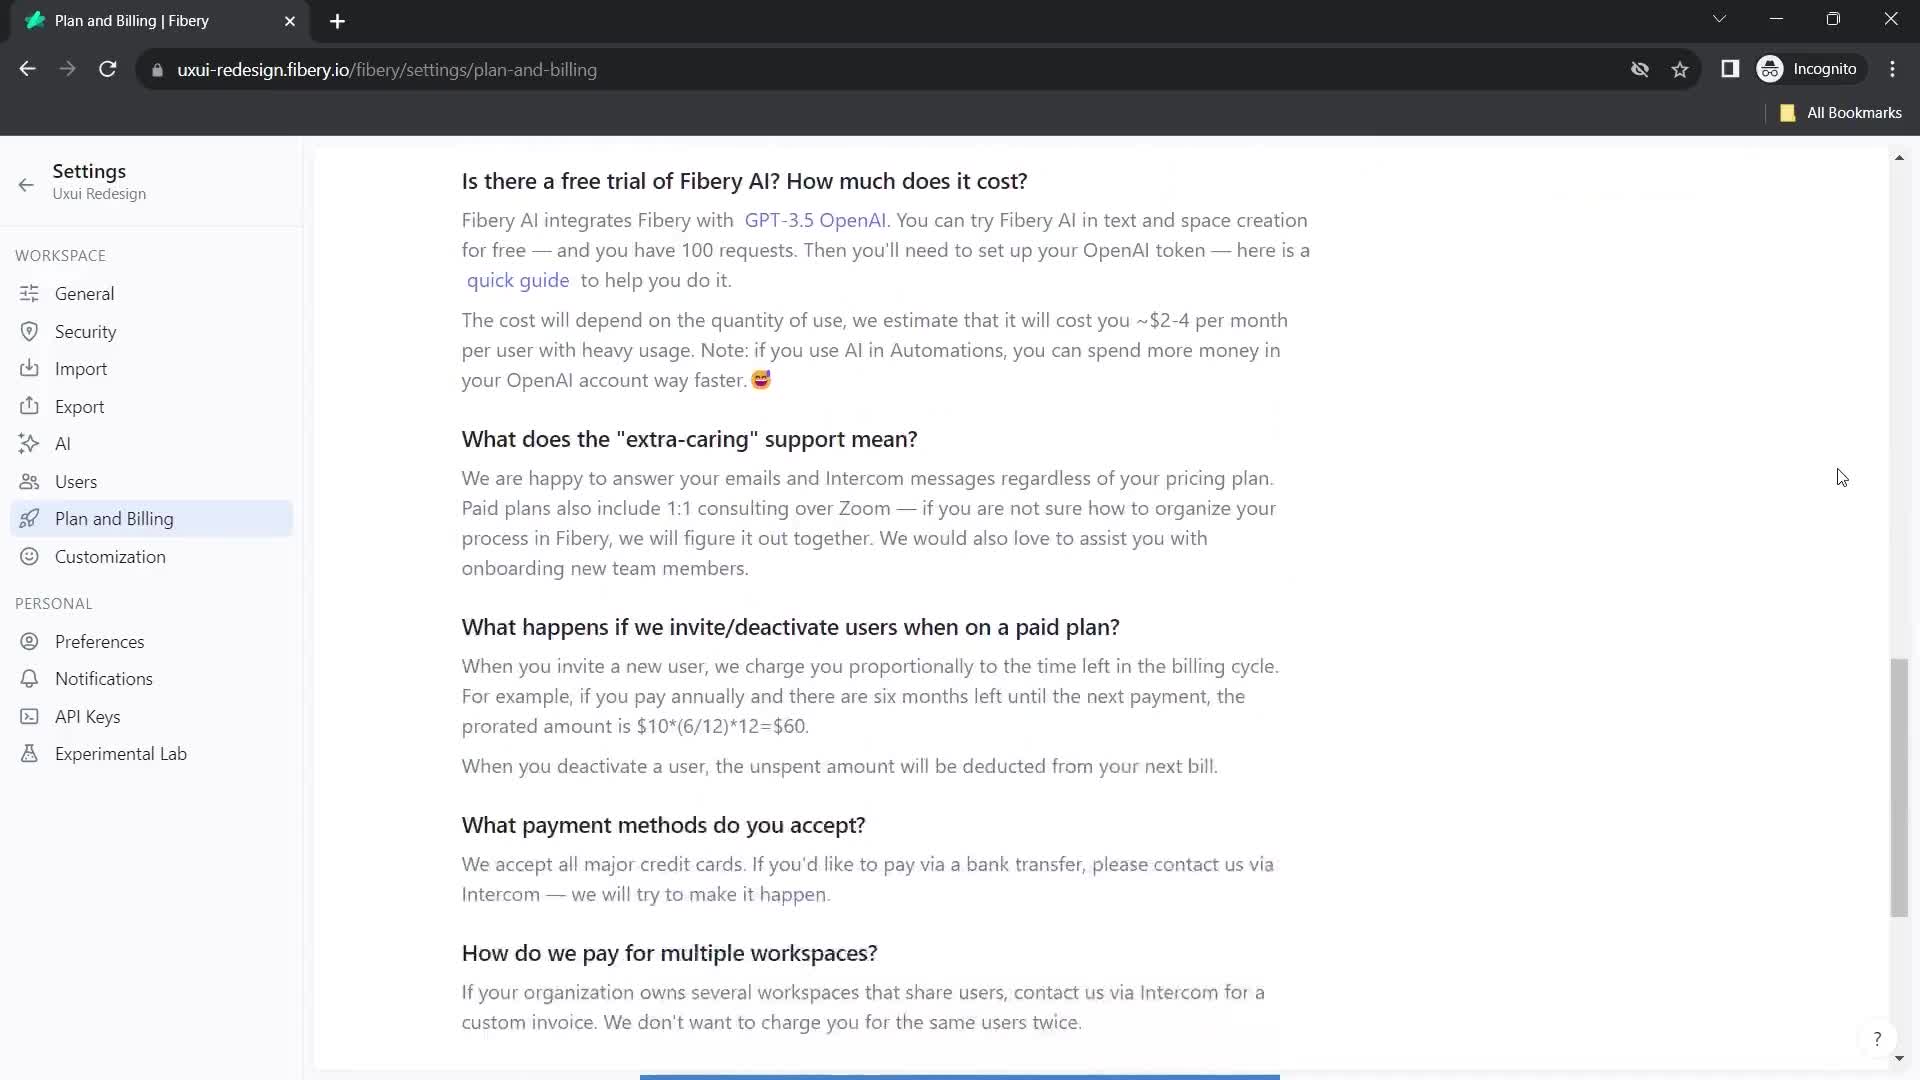This screenshot has width=1920, height=1080.
Task: Open Export settings panel
Action: pos(79,406)
